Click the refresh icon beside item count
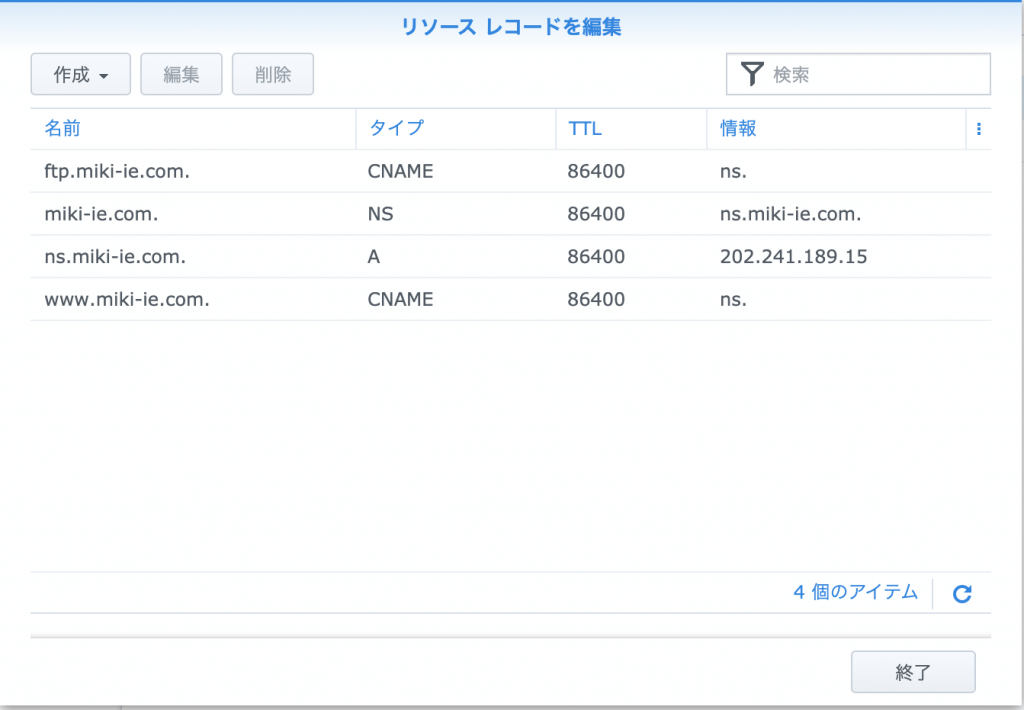 (x=962, y=593)
